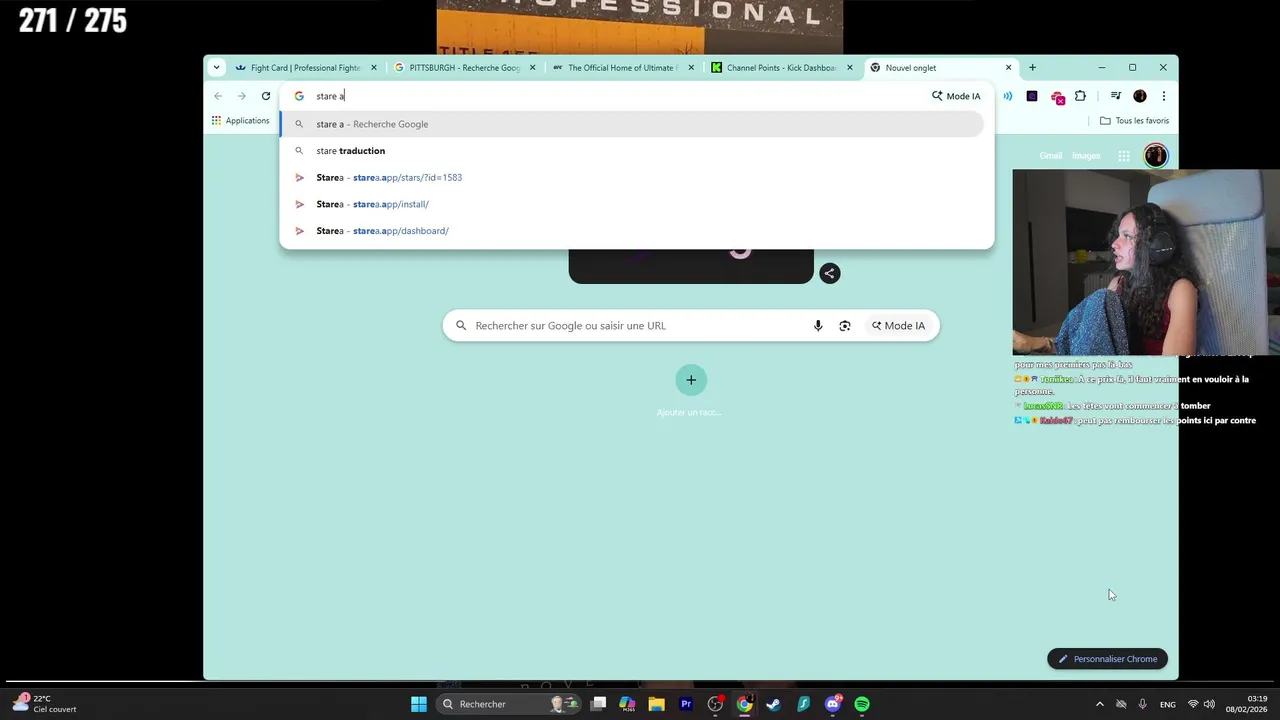Reload the page with the refresh icon
The width and height of the screenshot is (1280, 720).
click(x=266, y=96)
